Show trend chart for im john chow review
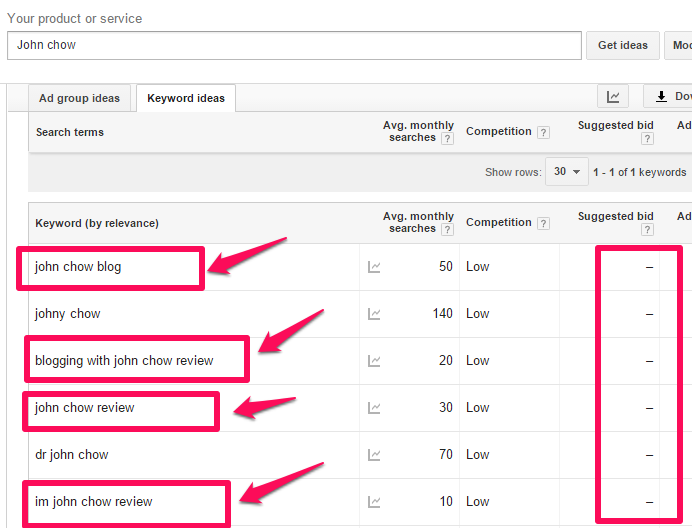692x528 pixels. coord(374,502)
